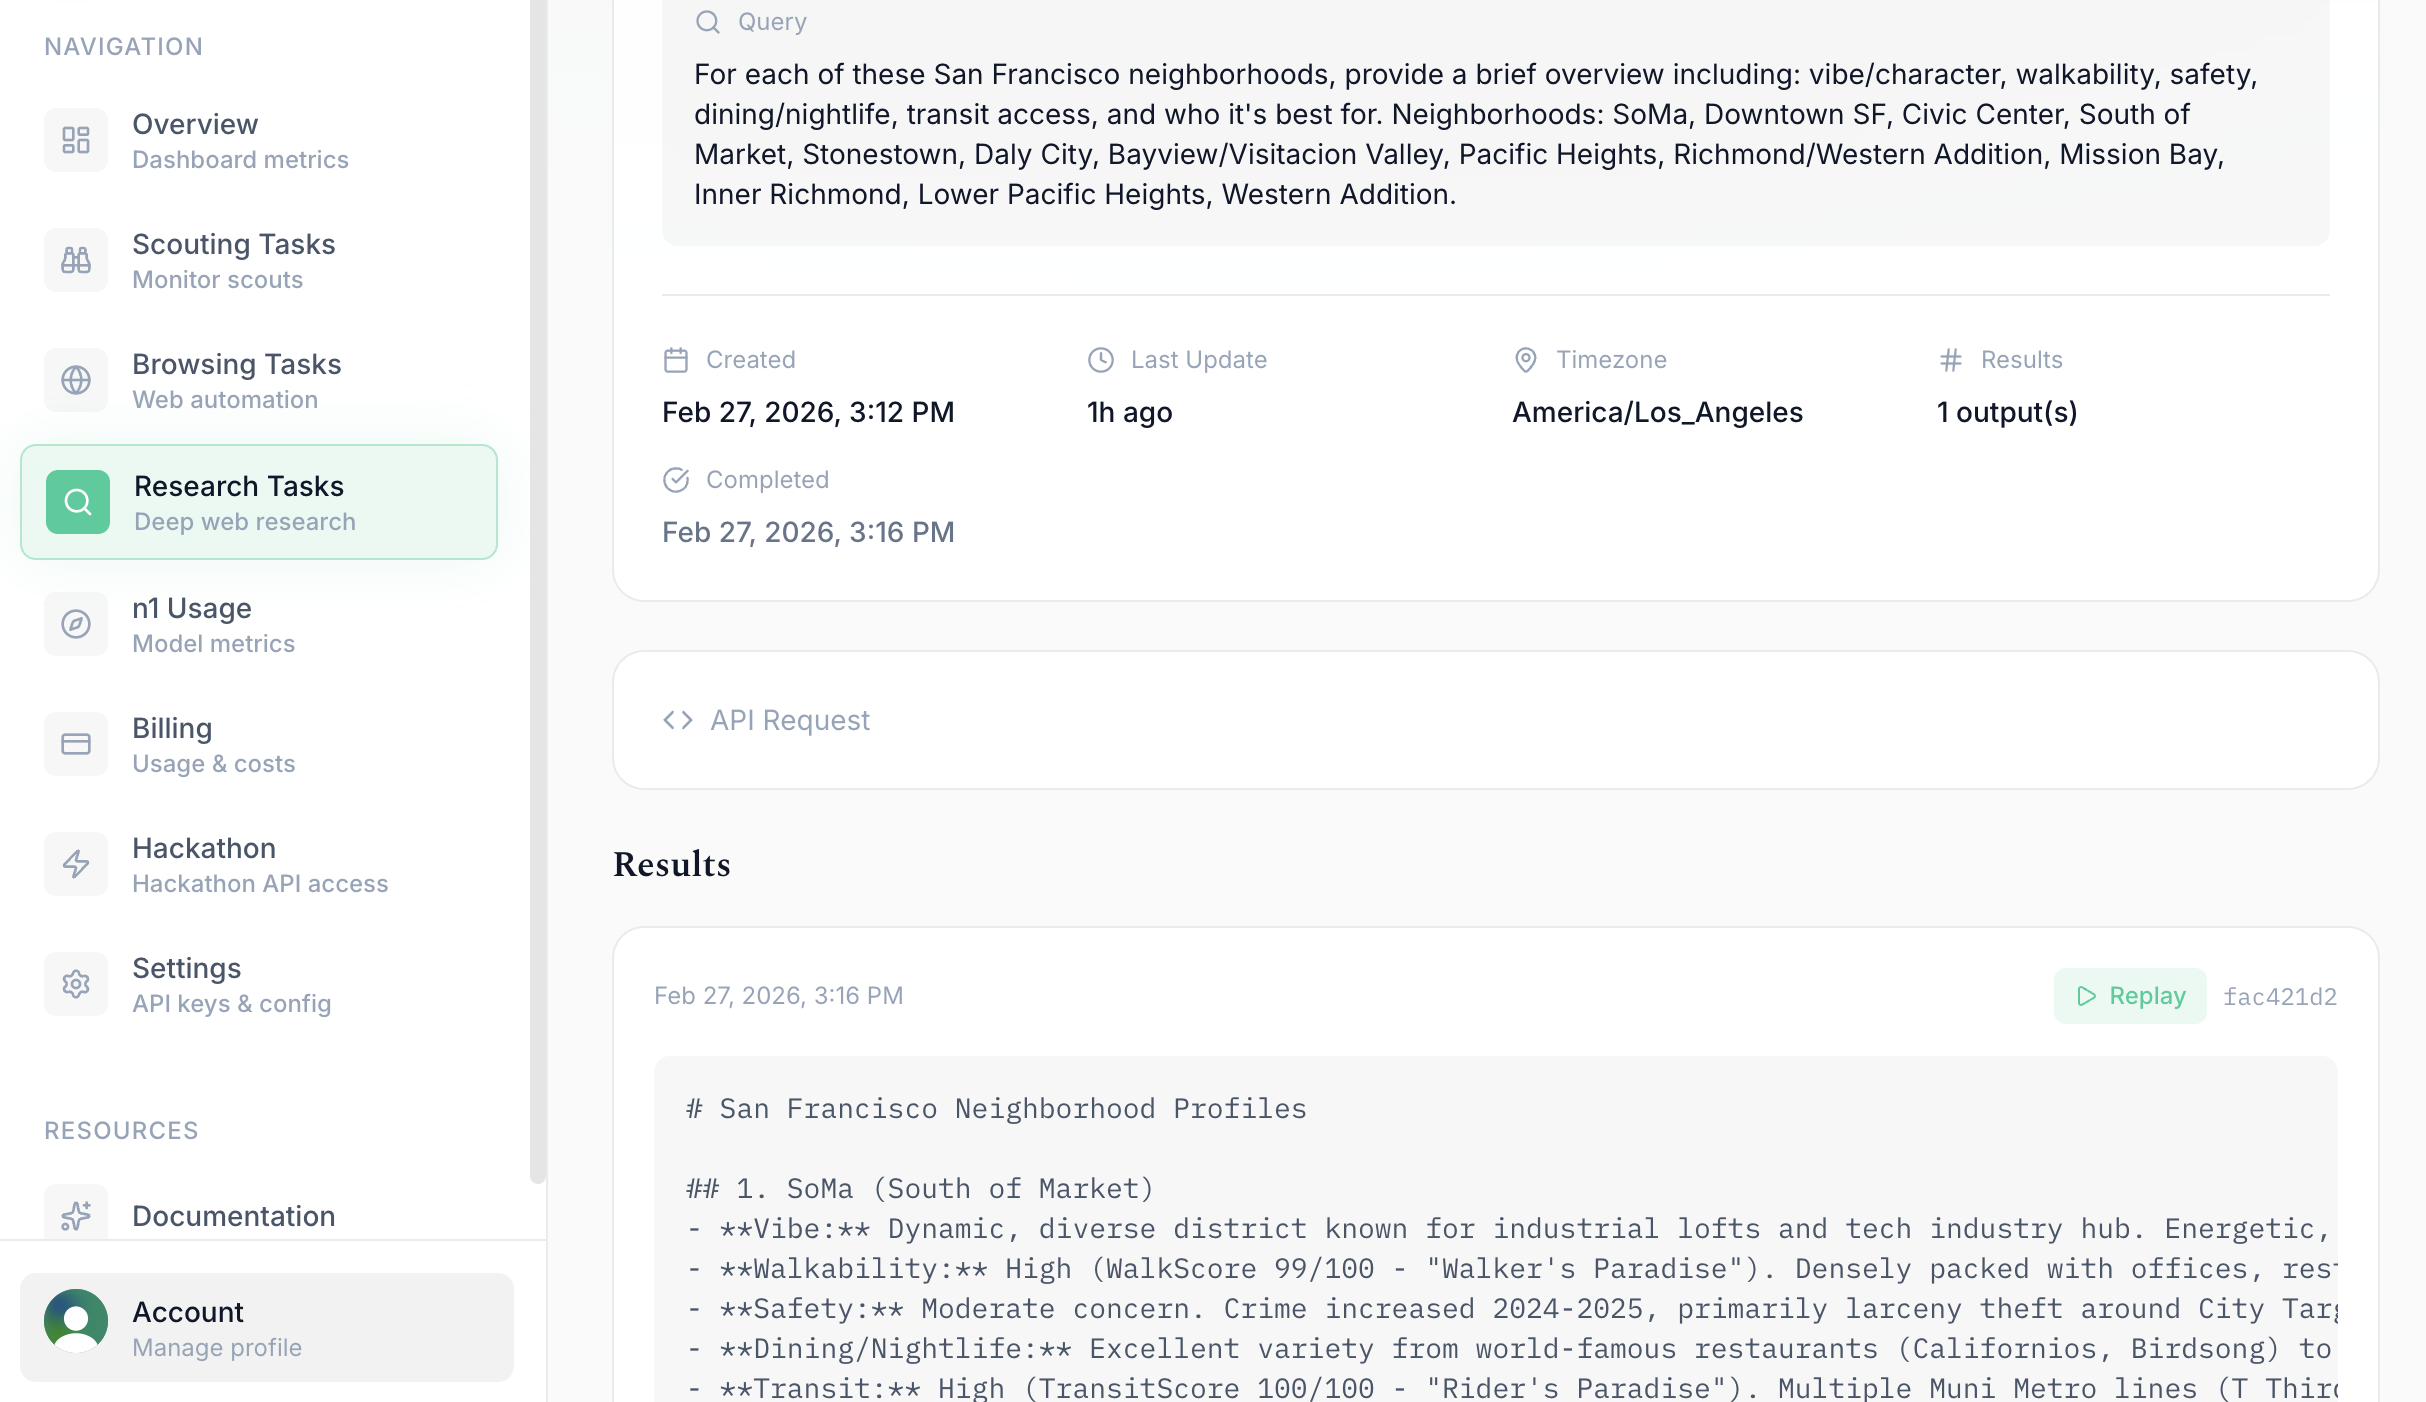Click the green Research Tasks search icon

pos(78,502)
